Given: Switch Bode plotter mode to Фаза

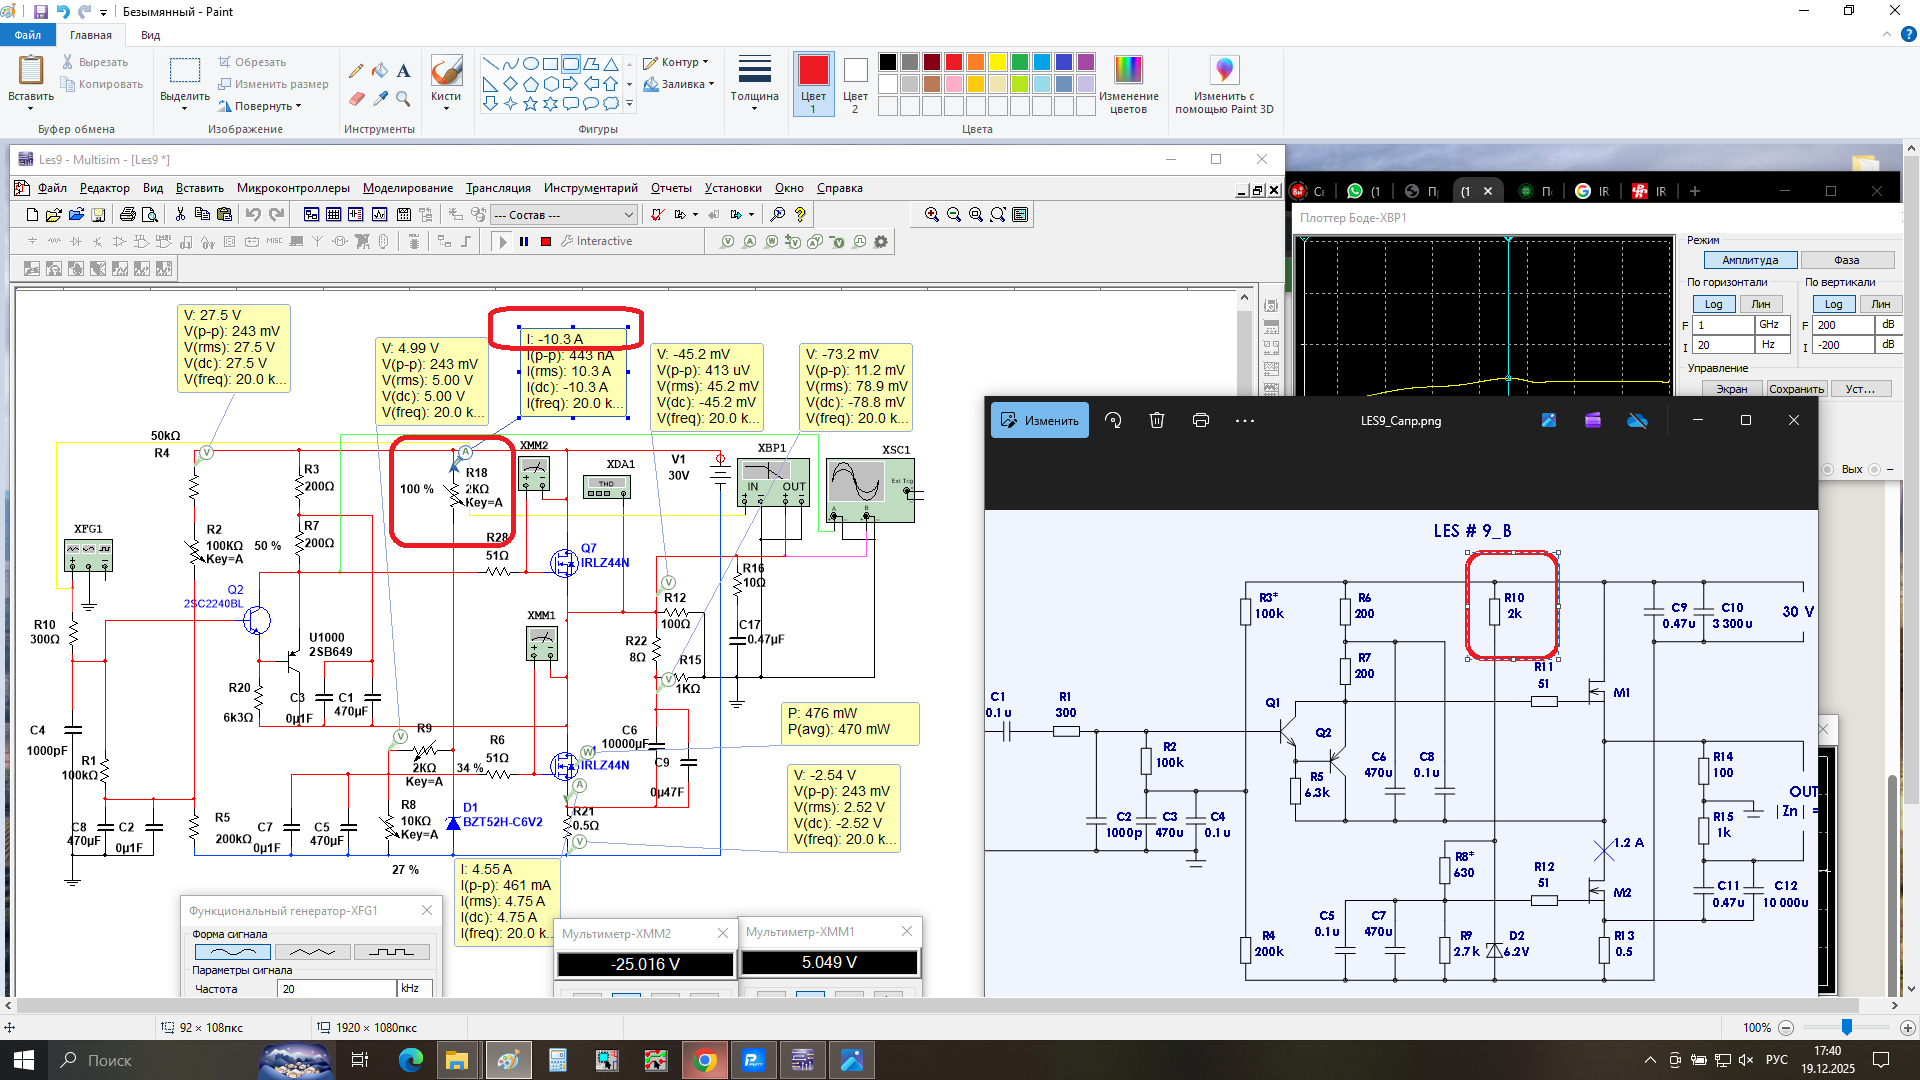Looking at the screenshot, I should click(1847, 260).
